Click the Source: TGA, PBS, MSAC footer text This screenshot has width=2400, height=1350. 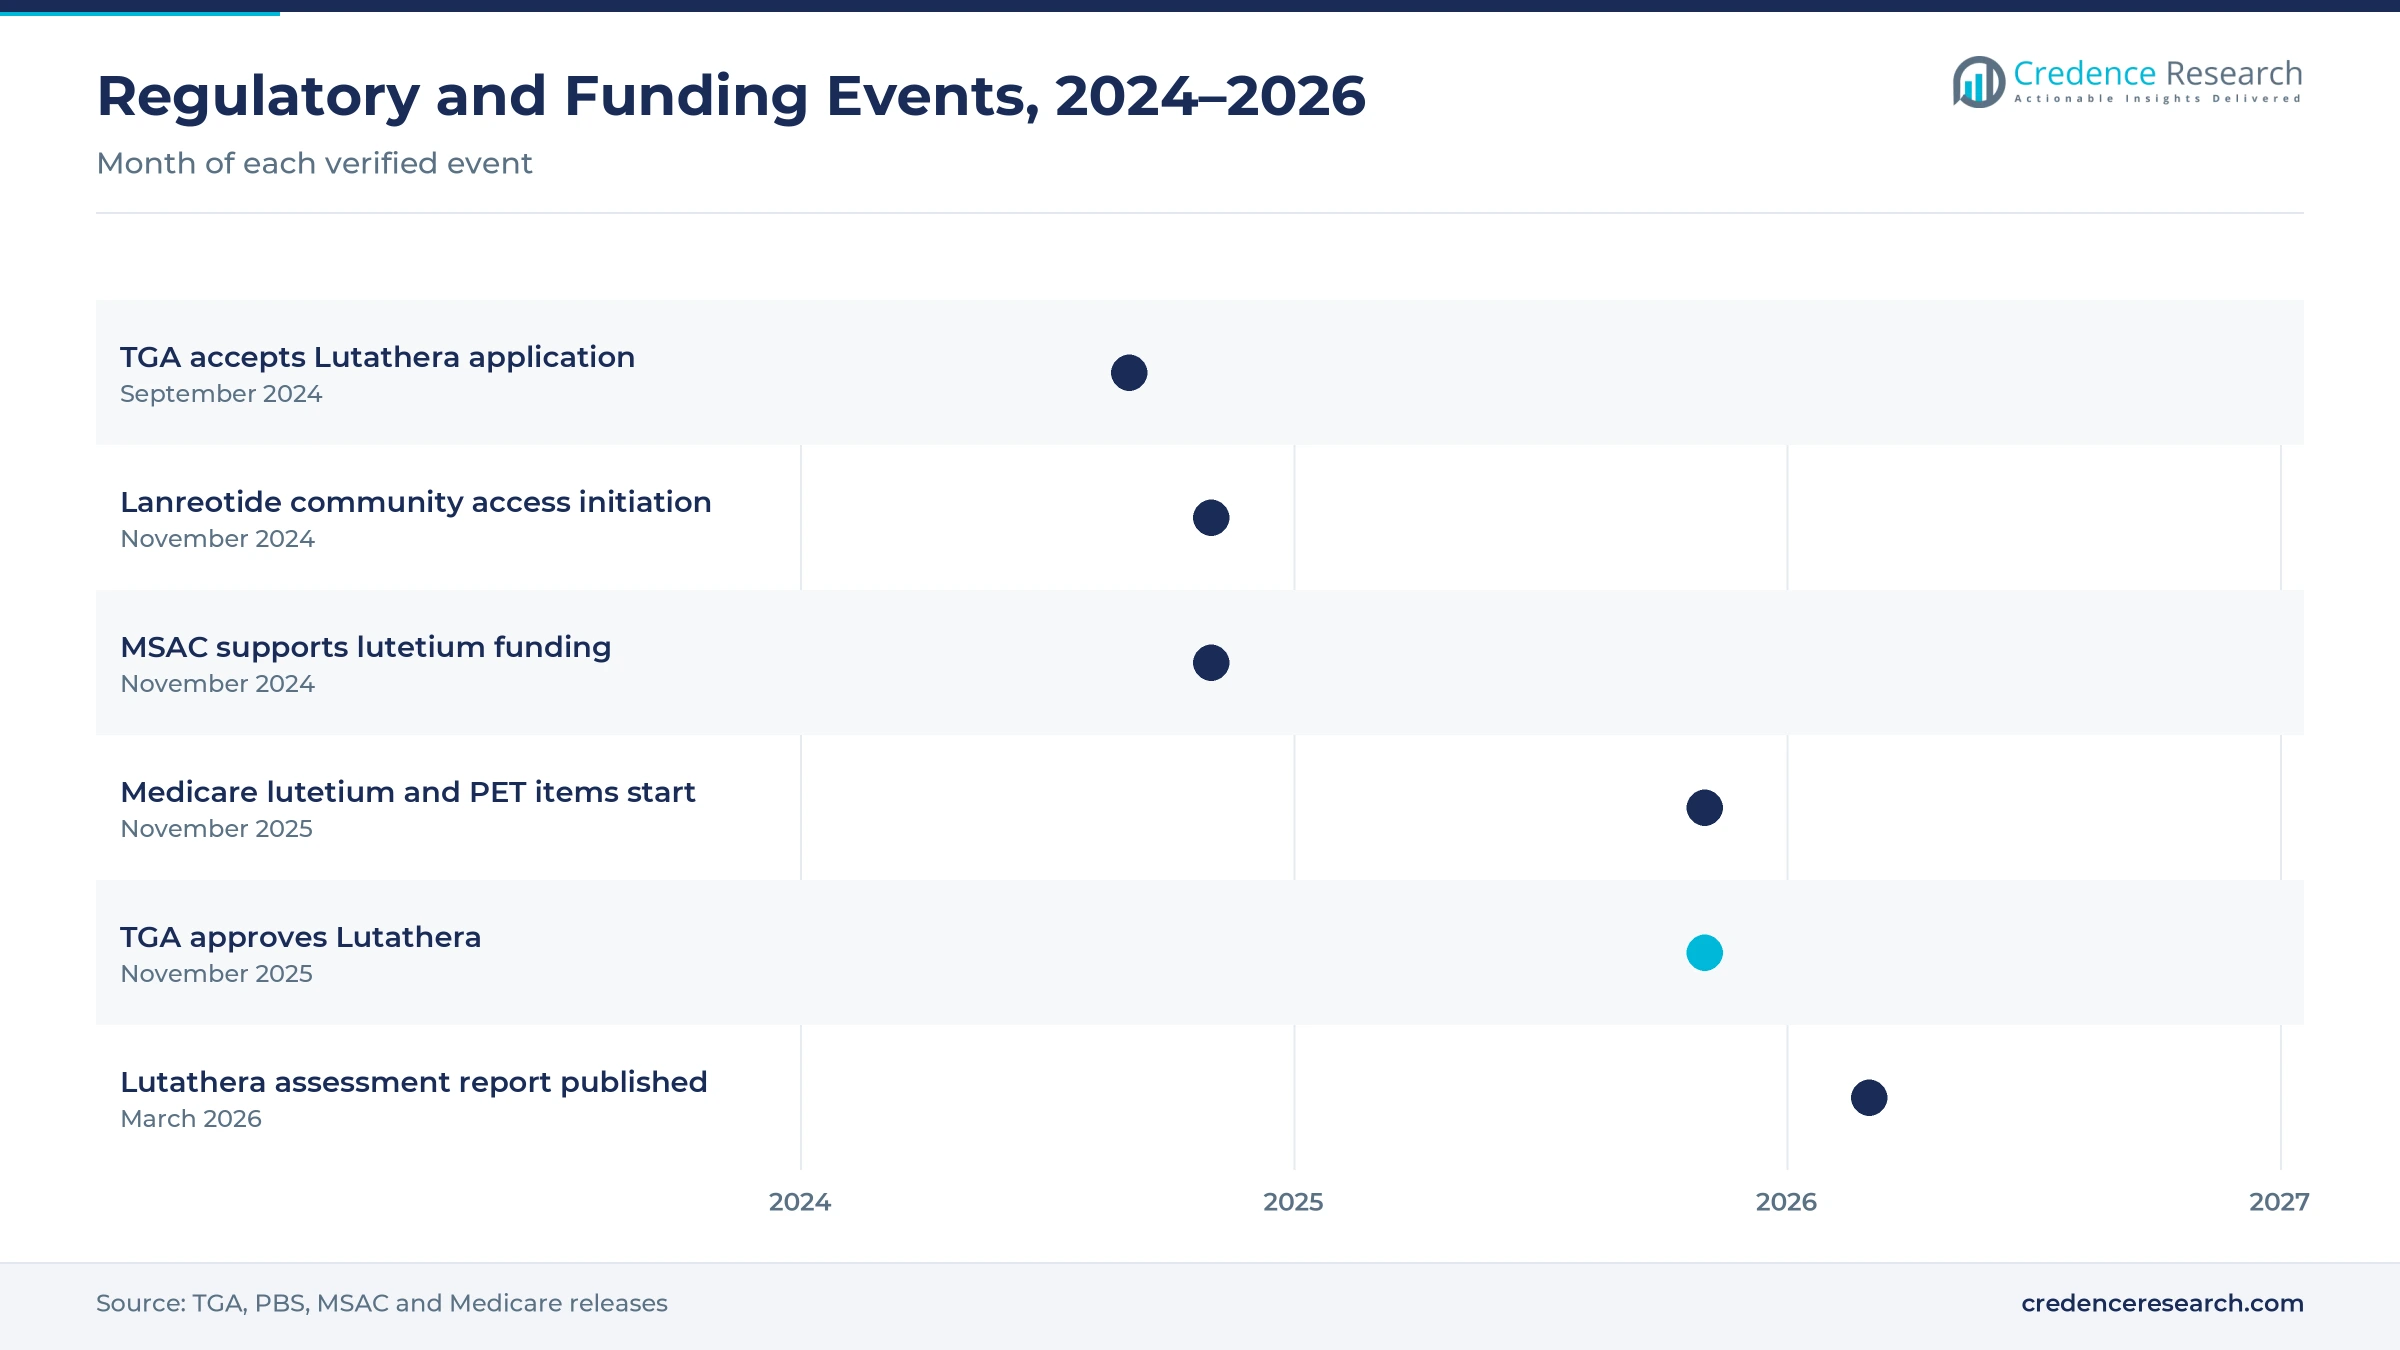[x=381, y=1303]
